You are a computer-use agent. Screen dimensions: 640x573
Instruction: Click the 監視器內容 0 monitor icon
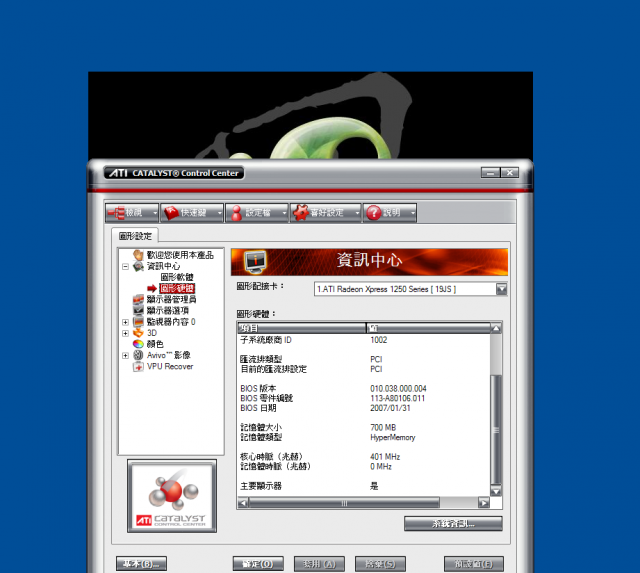click(138, 322)
